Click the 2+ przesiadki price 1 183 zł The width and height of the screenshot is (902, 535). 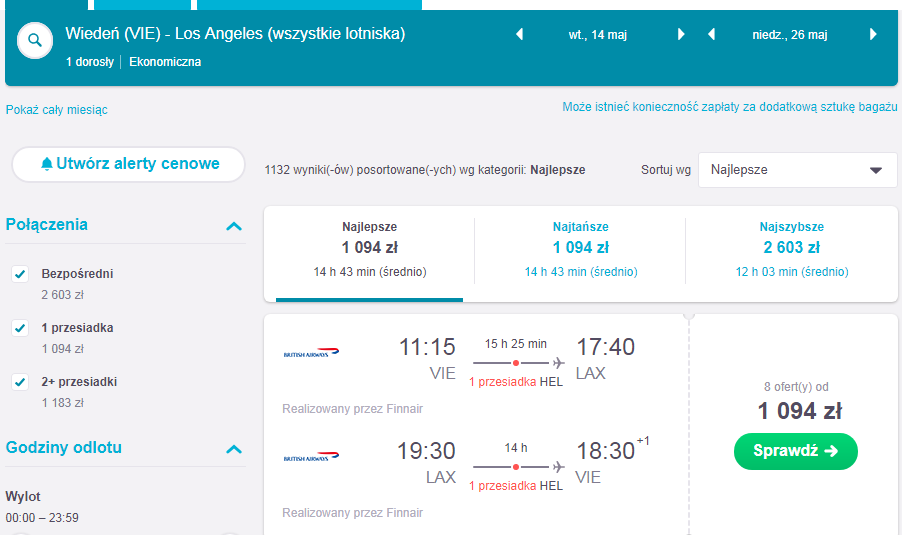62,403
